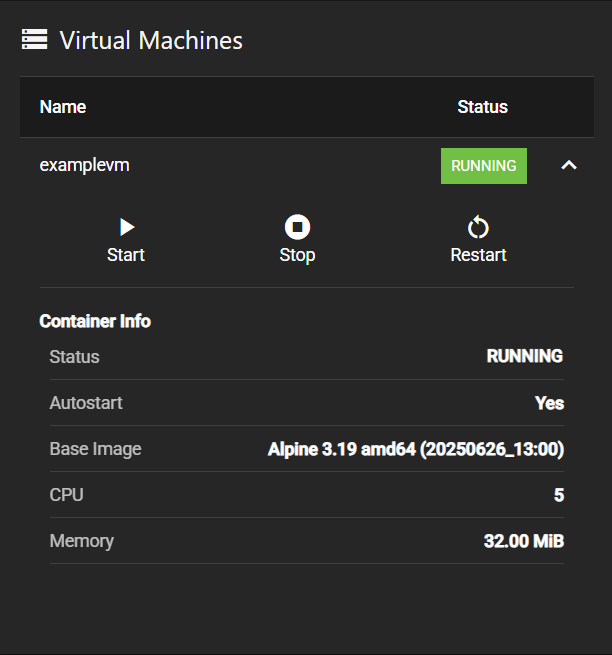
Task: Click the Stop text label
Action: 297,255
